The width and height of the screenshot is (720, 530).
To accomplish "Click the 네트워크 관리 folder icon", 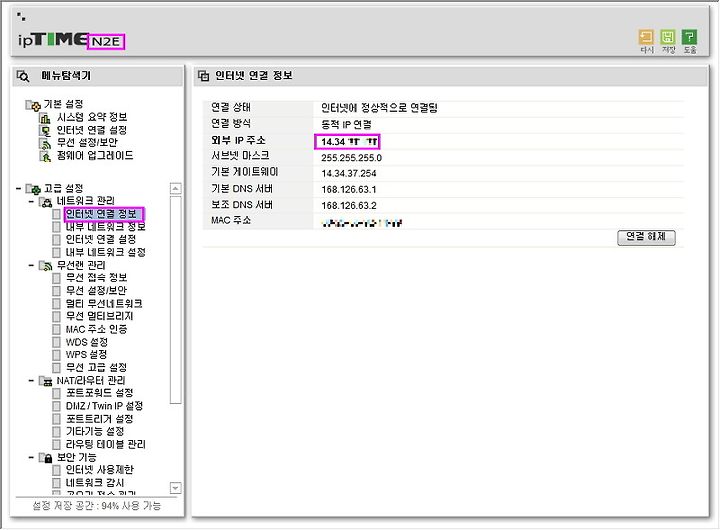I will pos(45,202).
